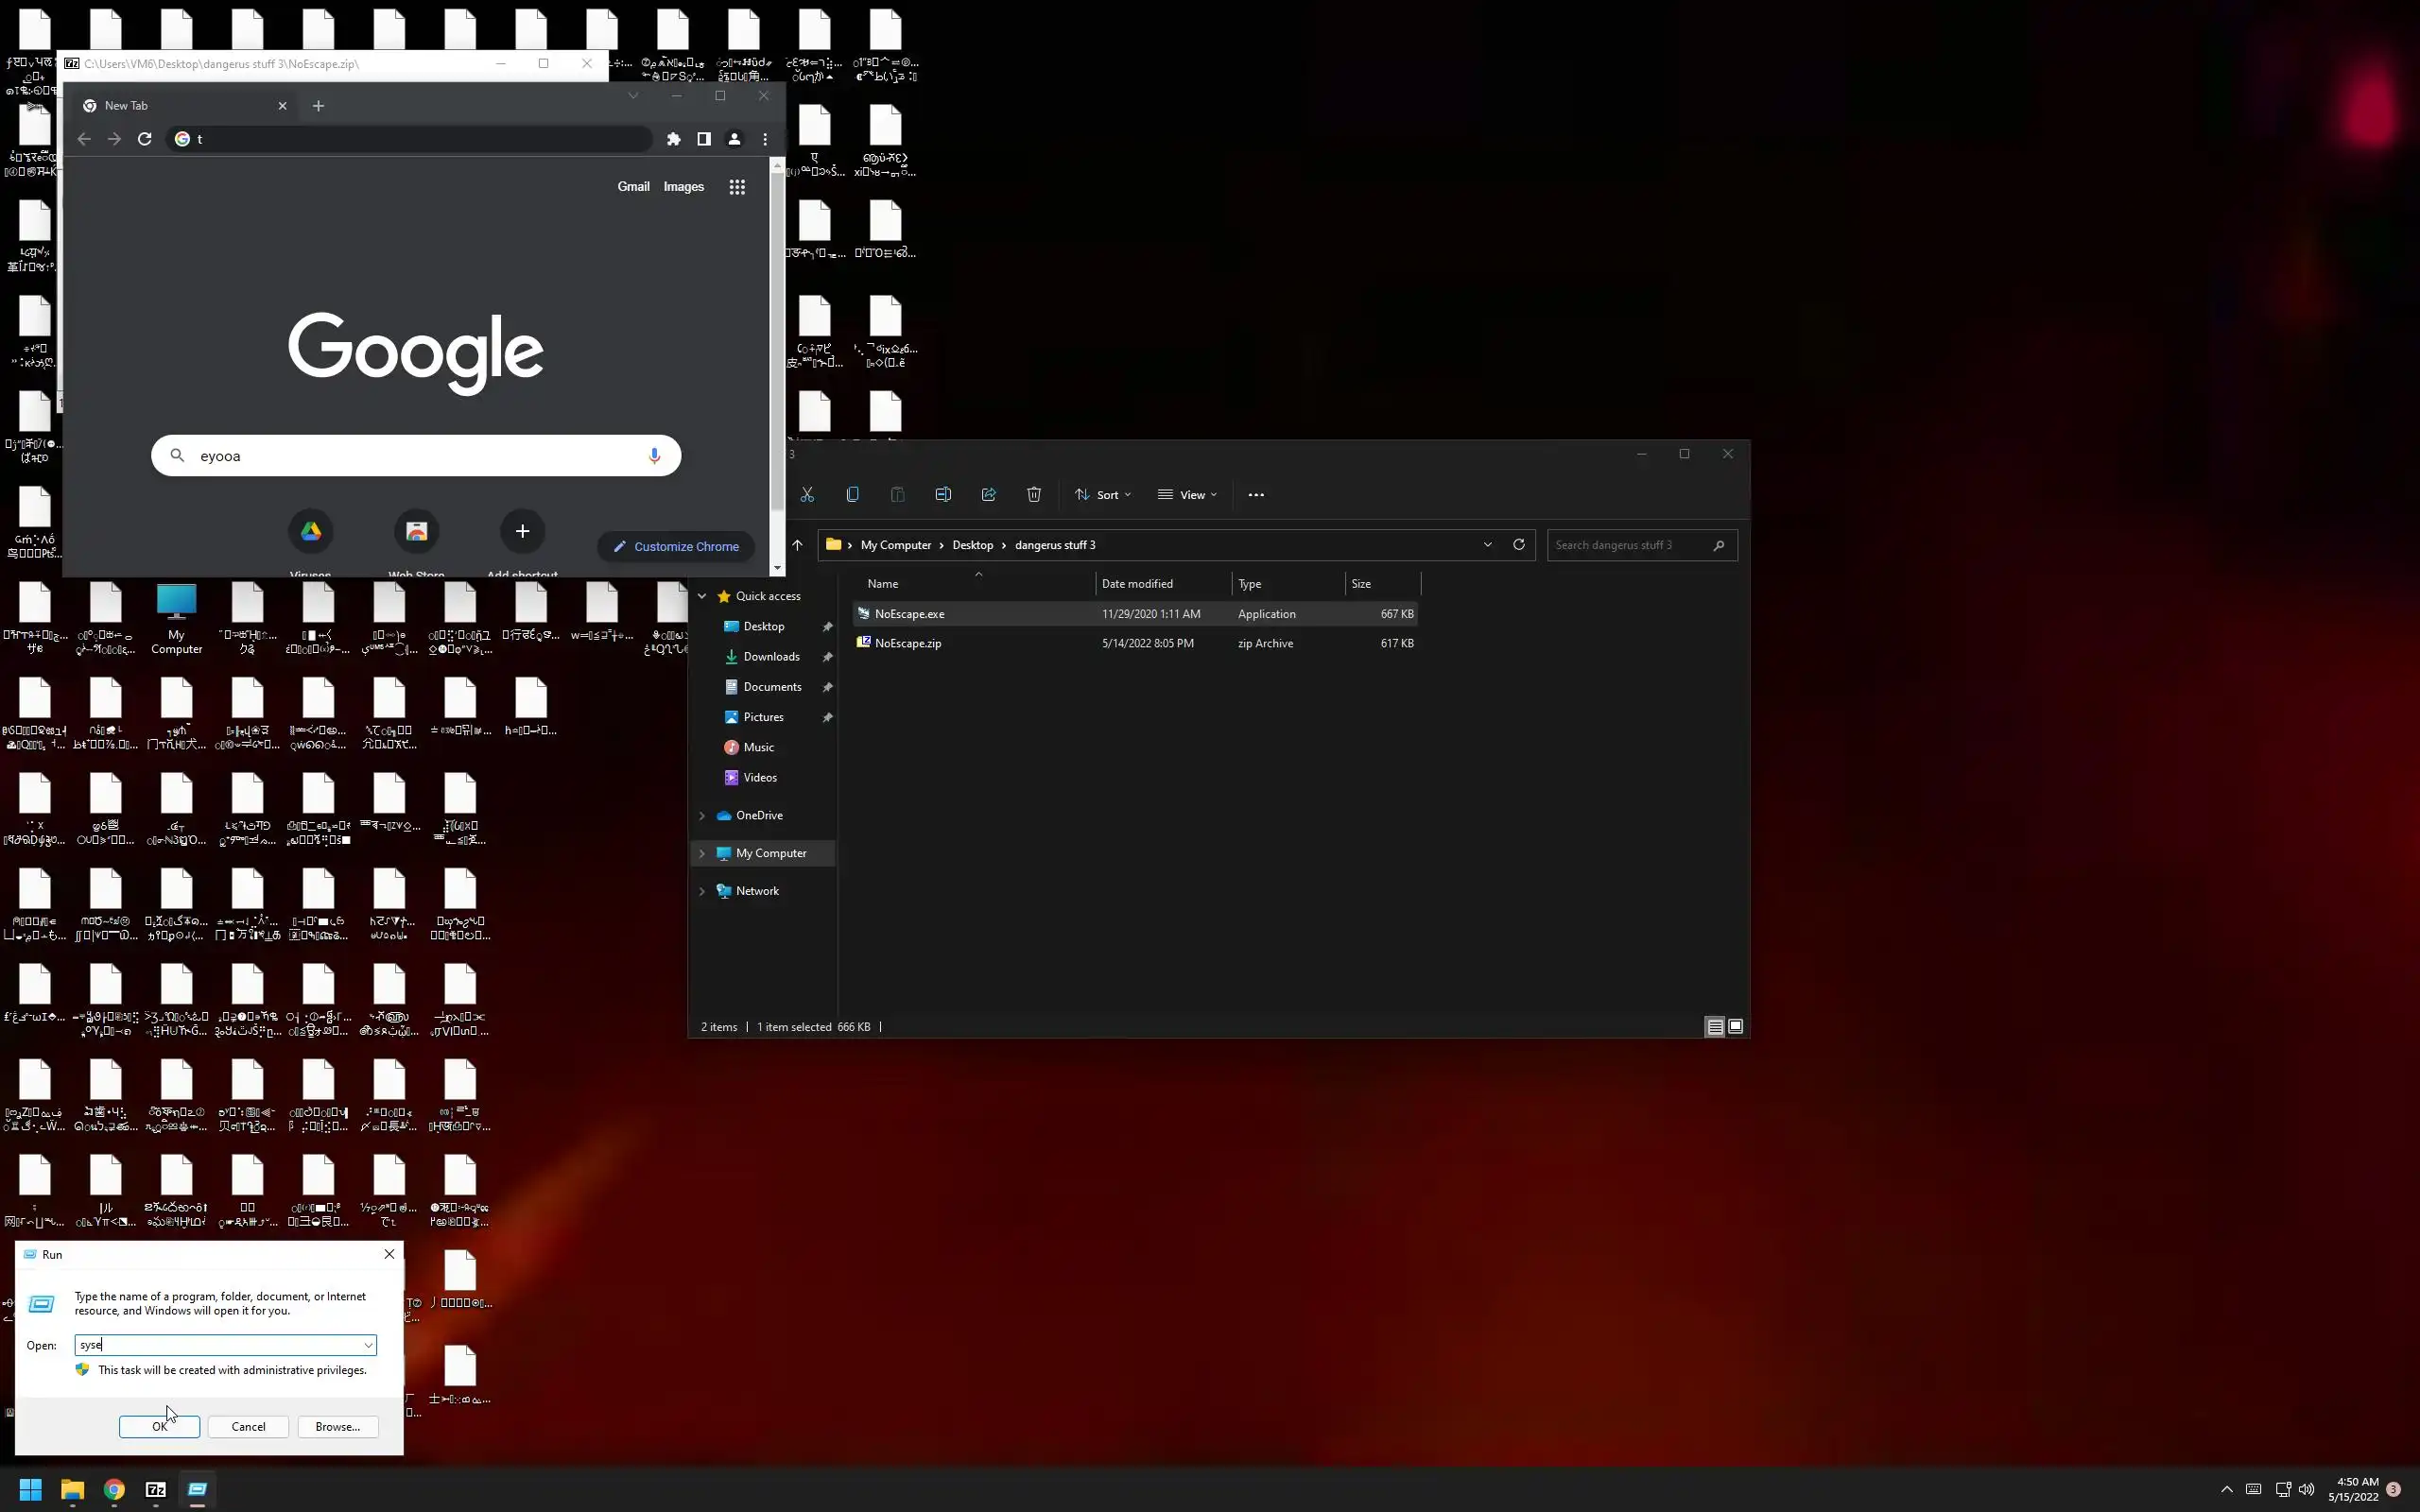Click the Cut scissors icon in Explorer toolbar
The height and width of the screenshot is (1512, 2420).
807,495
